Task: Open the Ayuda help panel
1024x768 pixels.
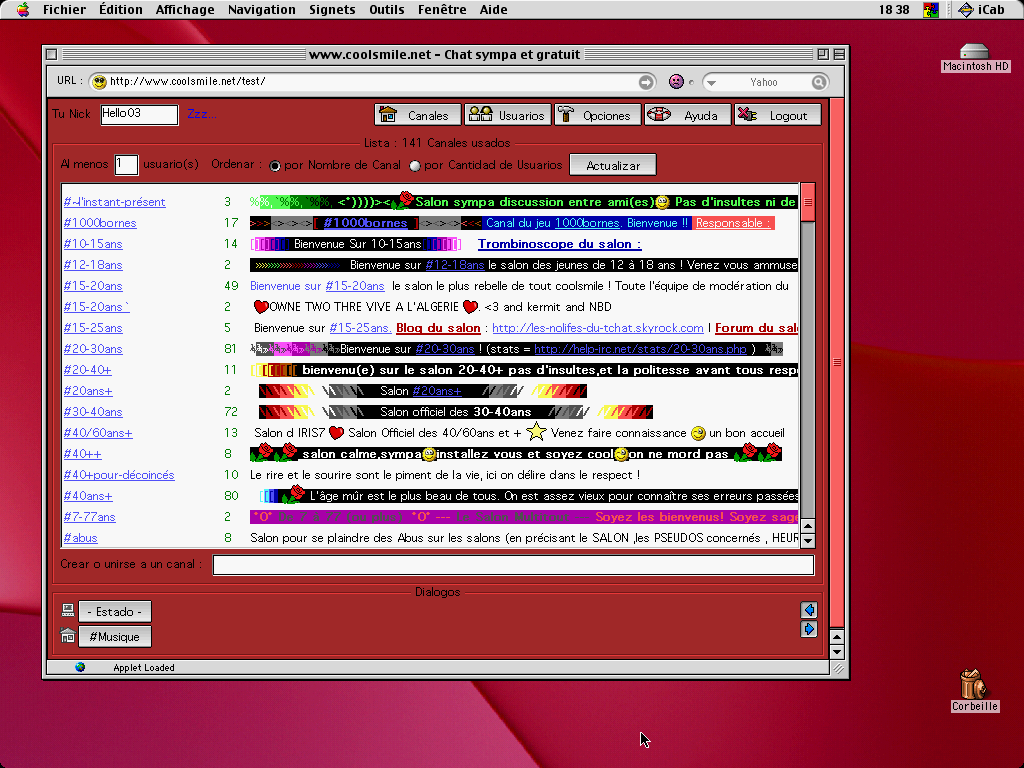Action: pyautogui.click(x=688, y=115)
